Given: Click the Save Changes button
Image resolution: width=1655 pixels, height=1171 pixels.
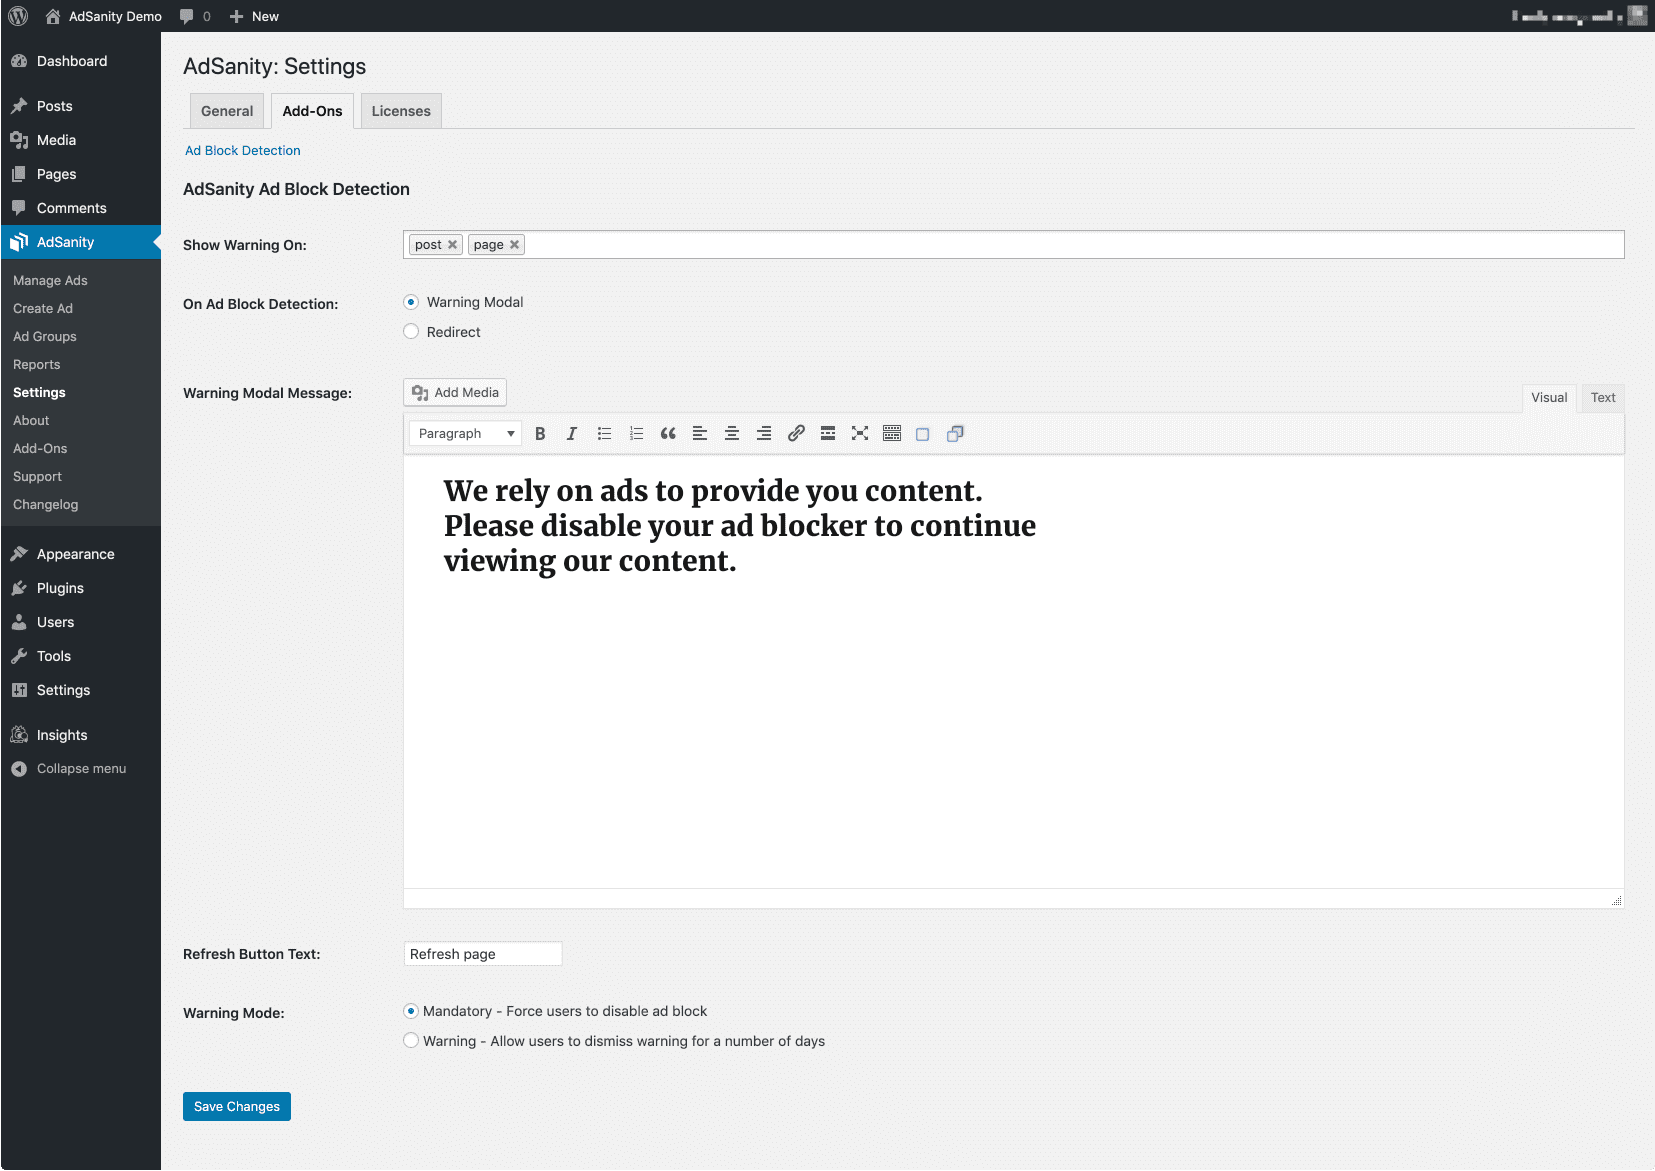Looking at the screenshot, I should pyautogui.click(x=237, y=1107).
